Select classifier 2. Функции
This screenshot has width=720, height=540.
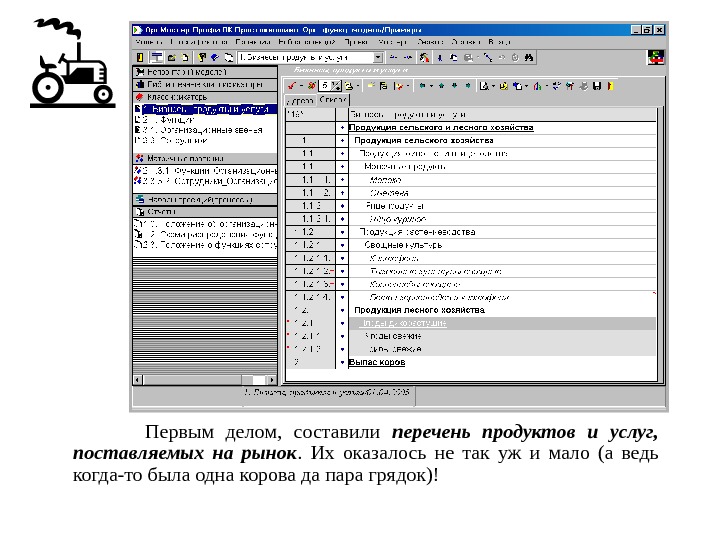point(165,120)
